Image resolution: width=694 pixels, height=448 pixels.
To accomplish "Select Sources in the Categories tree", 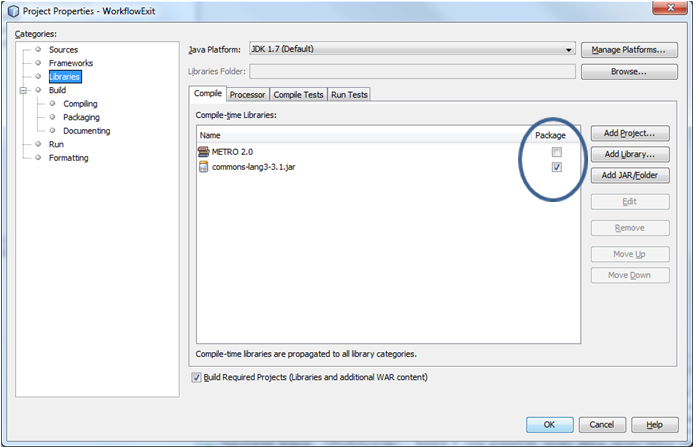I will tap(63, 49).
